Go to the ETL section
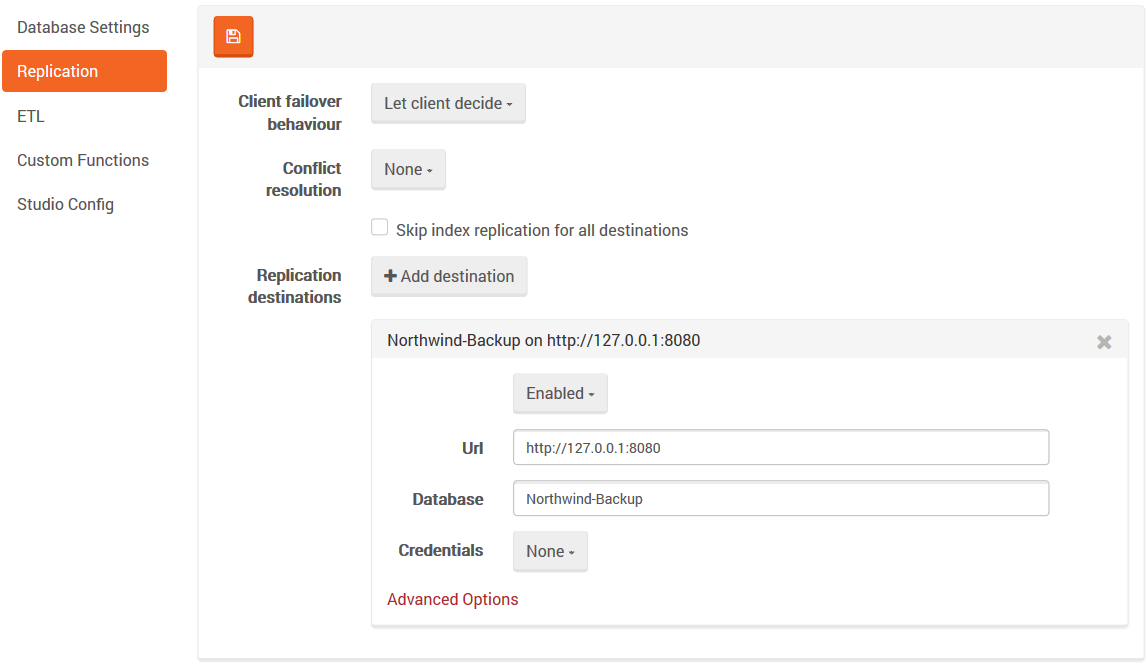 click(31, 116)
